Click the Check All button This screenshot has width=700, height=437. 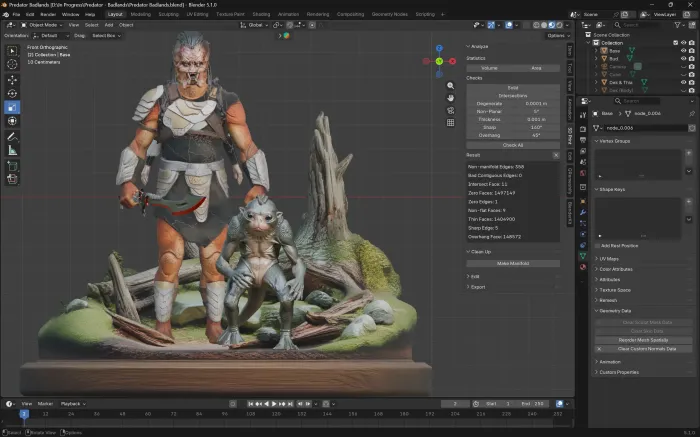(513, 146)
